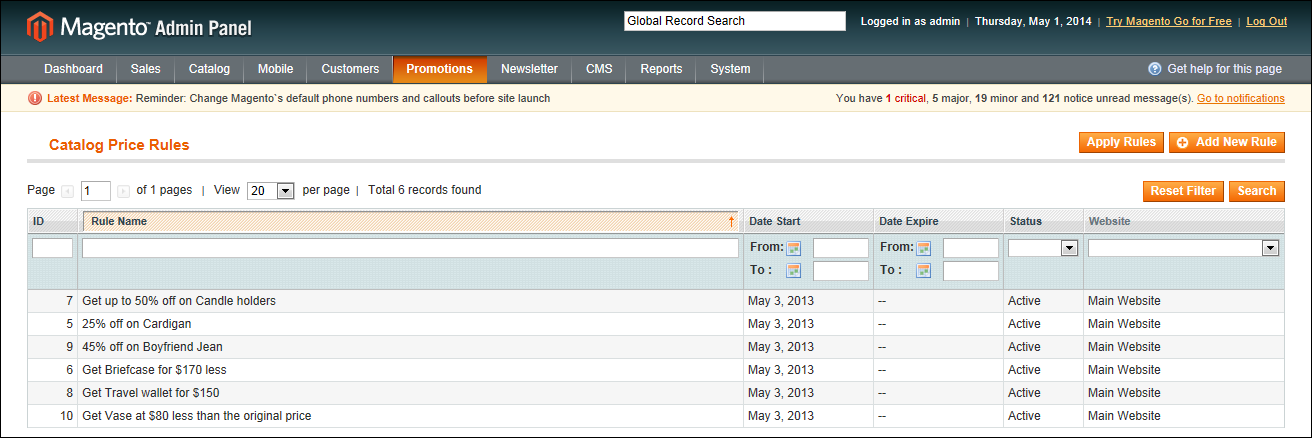Click ID cell 7
This screenshot has height=438, width=1312.
tap(70, 301)
